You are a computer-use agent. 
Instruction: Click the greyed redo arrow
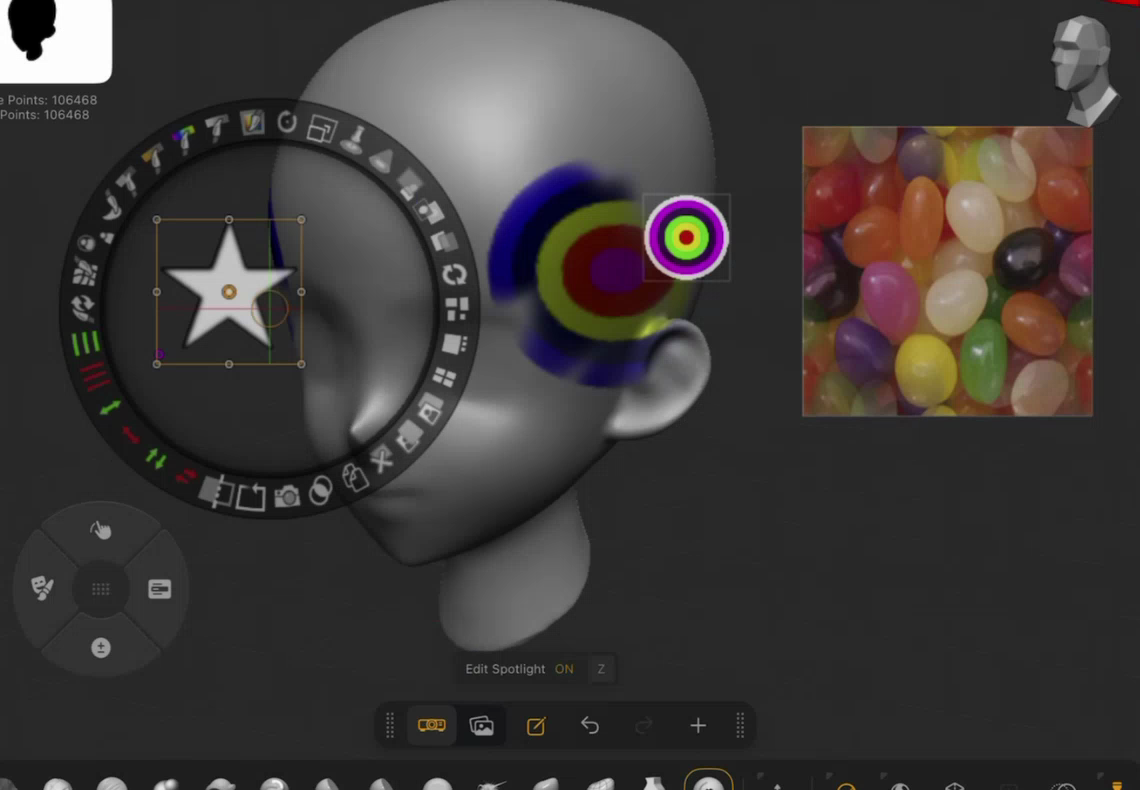coord(643,725)
